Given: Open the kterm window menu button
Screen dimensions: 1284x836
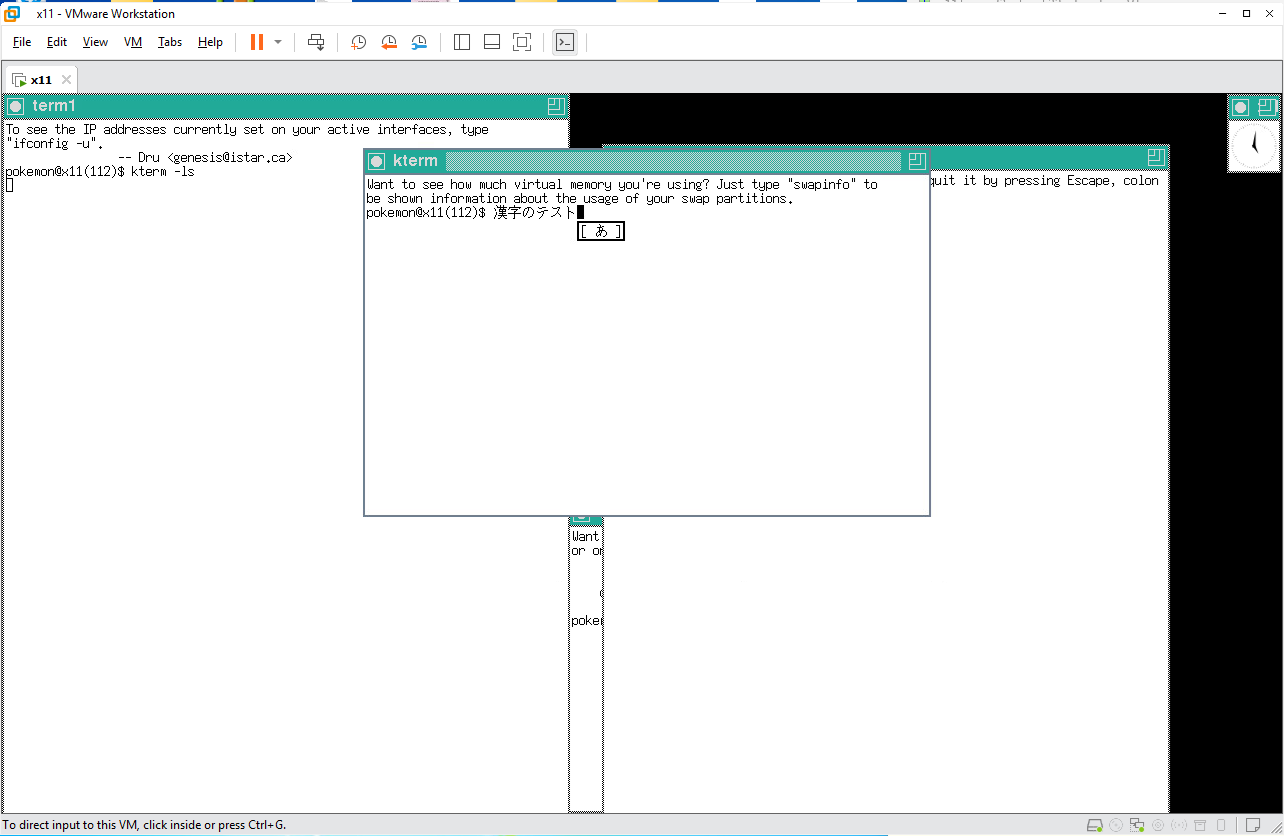Looking at the screenshot, I should click(376, 161).
